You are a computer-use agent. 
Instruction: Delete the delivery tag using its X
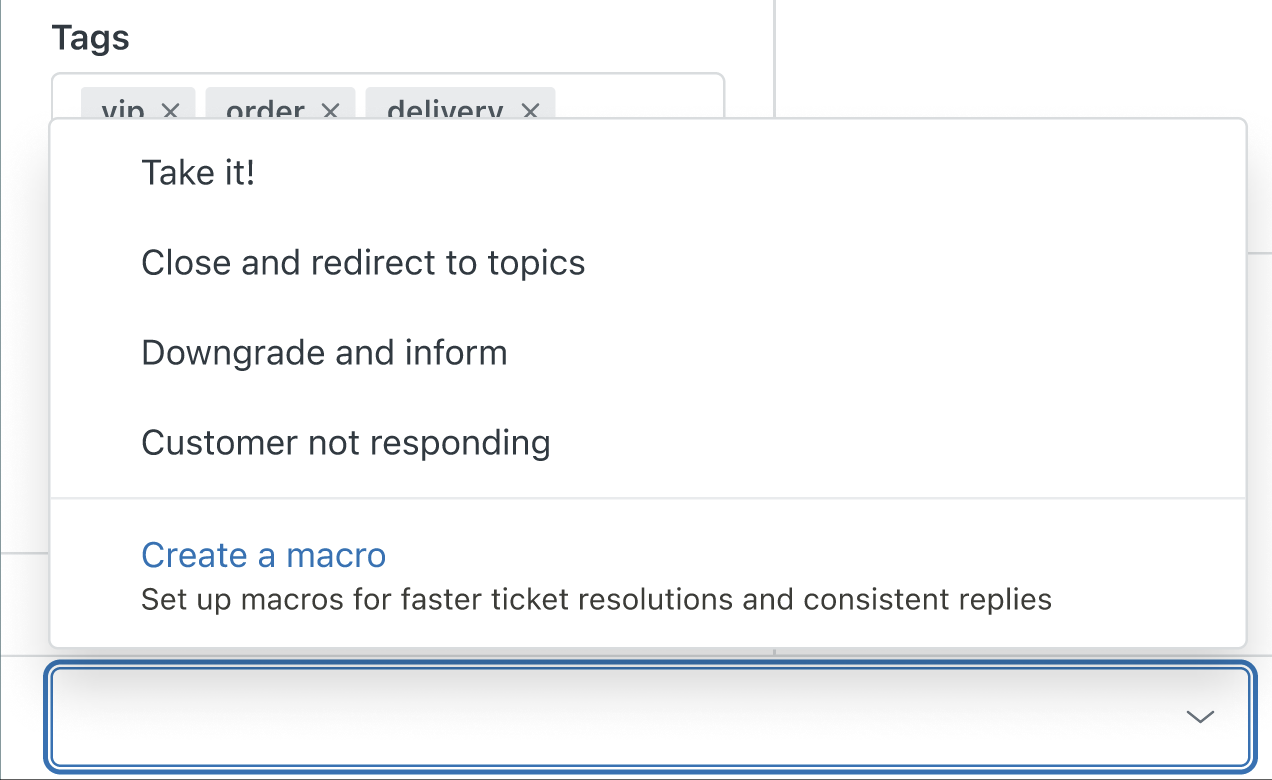pyautogui.click(x=530, y=110)
